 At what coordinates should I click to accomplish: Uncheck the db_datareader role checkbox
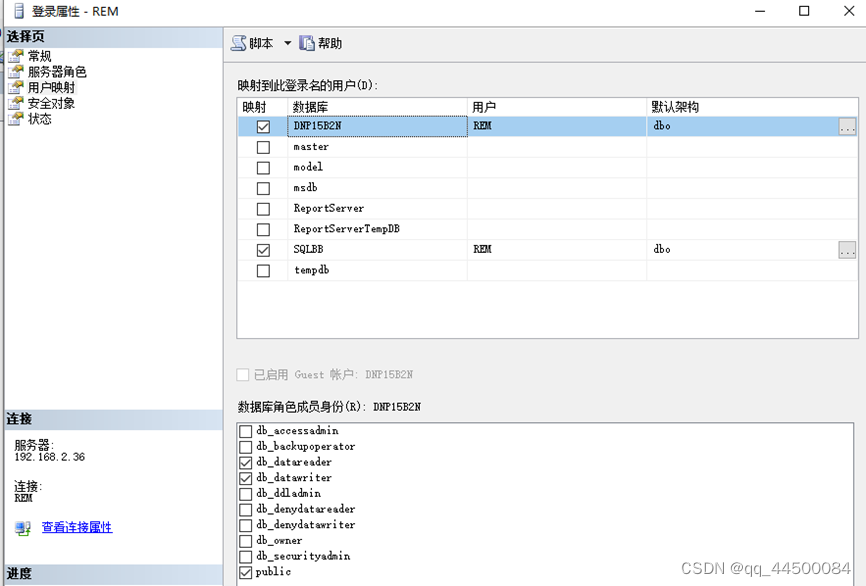pos(243,462)
